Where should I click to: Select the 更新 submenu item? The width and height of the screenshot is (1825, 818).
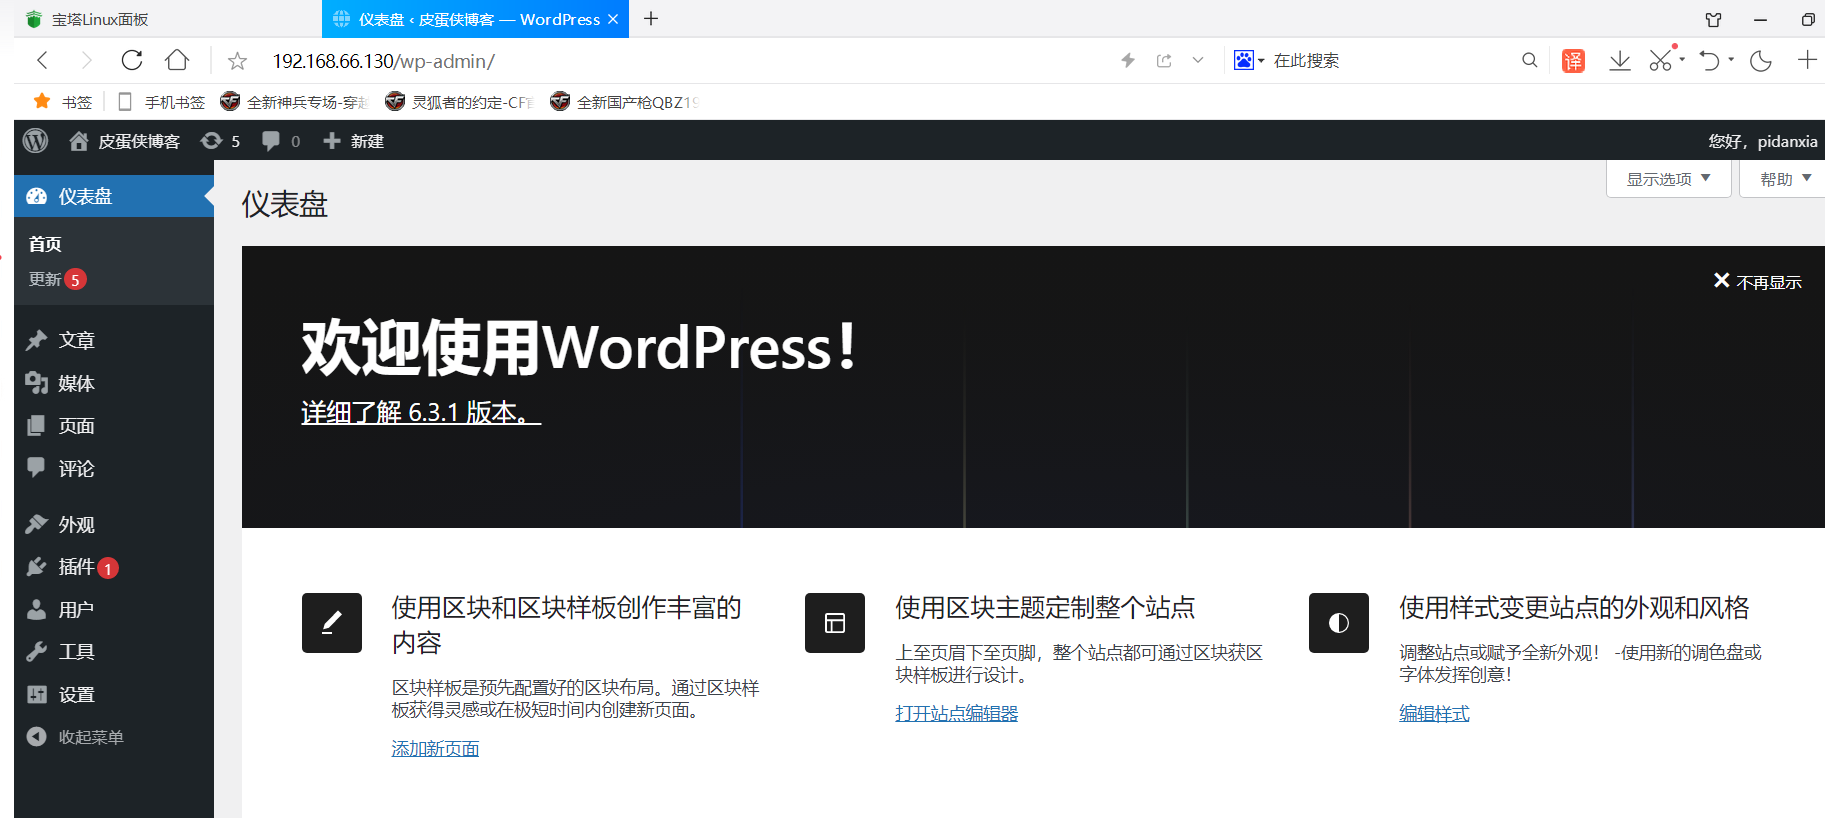tap(45, 279)
